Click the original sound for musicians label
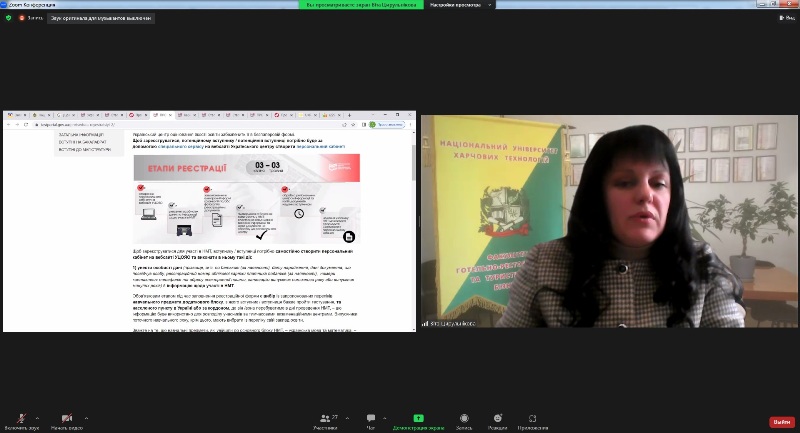Viewport: 800px width, 433px height. click(101, 18)
